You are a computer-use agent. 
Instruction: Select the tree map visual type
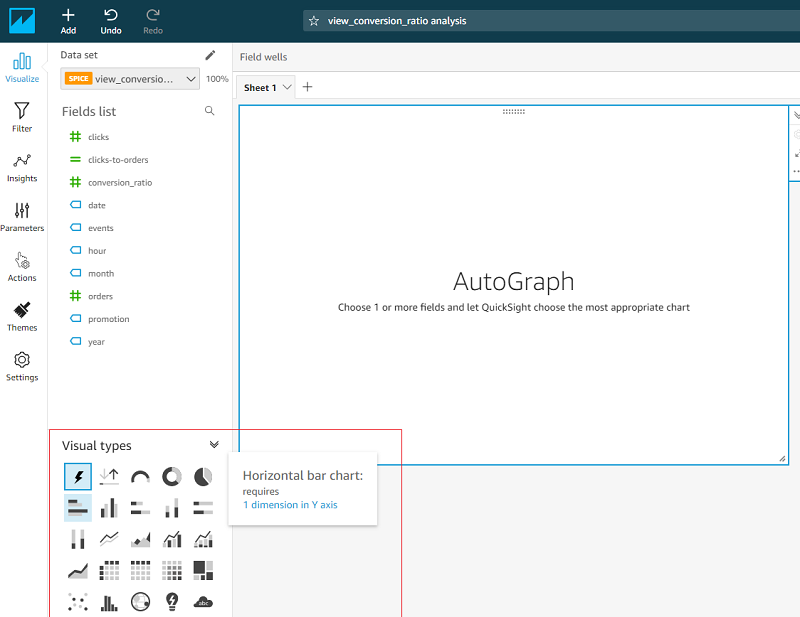point(203,570)
